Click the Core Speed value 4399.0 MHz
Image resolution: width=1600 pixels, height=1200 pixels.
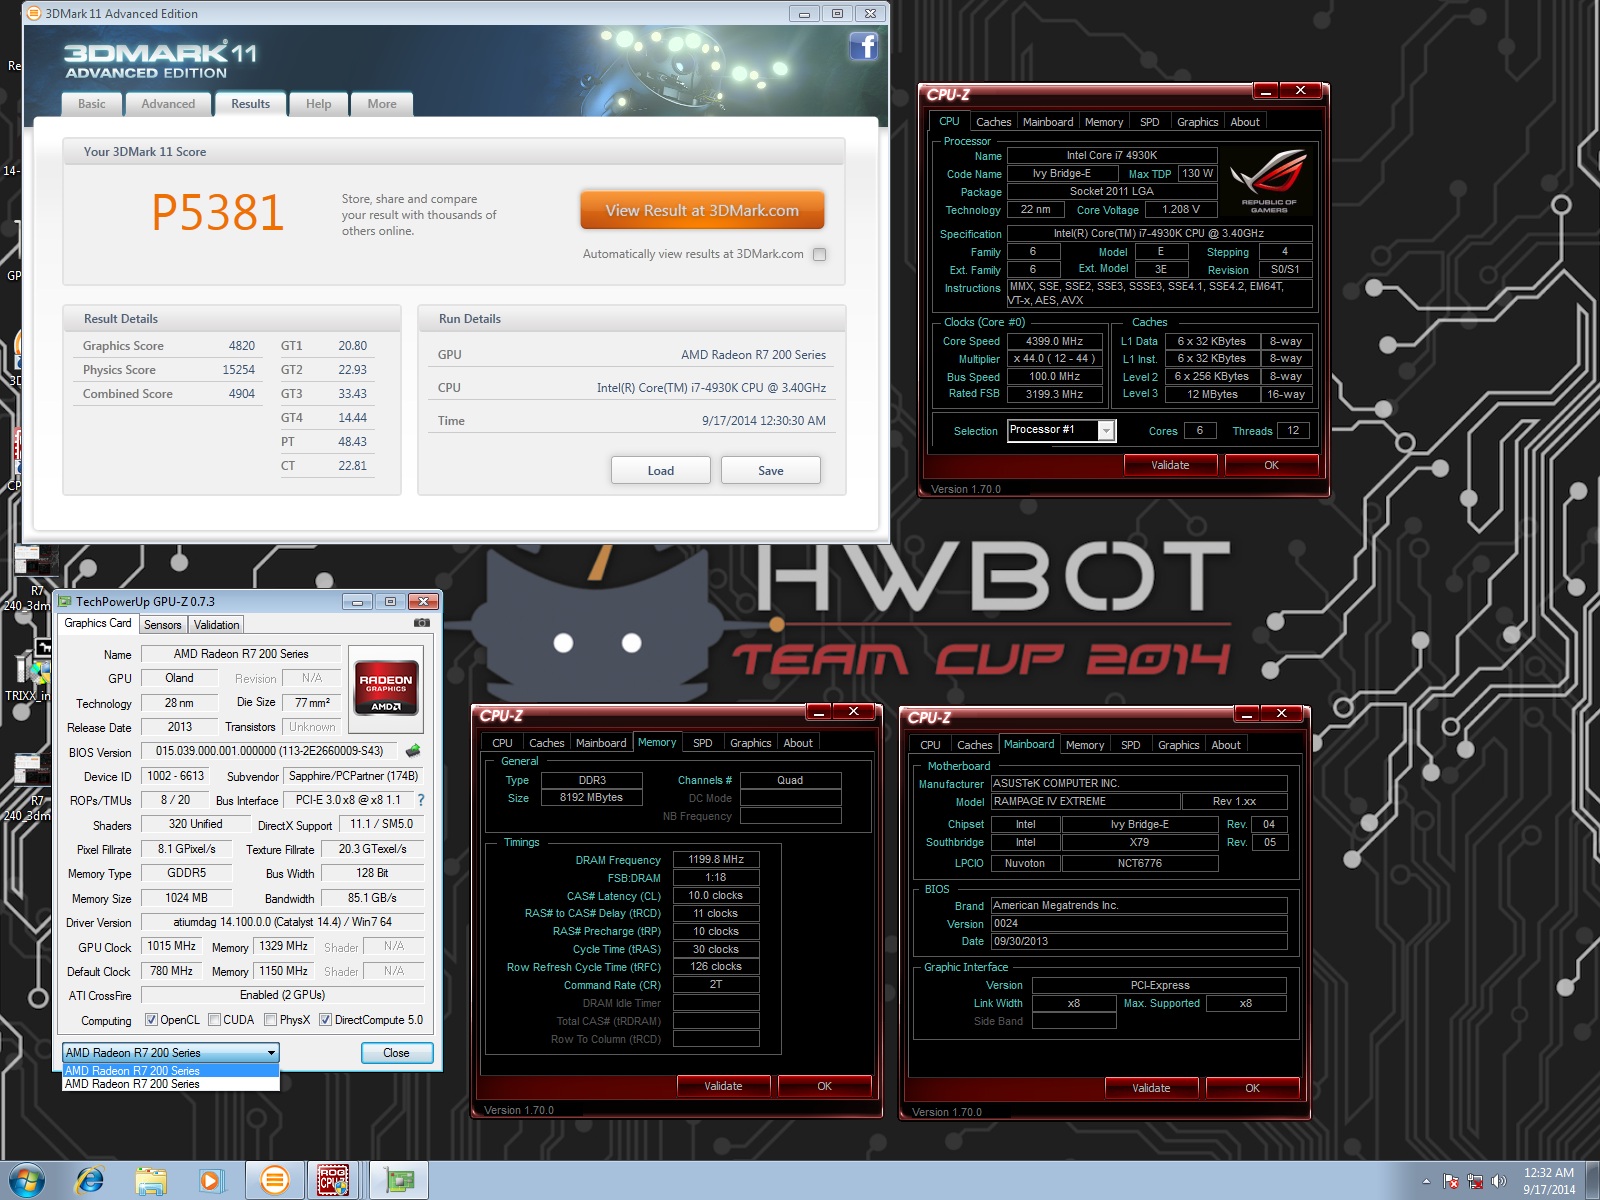1055,341
